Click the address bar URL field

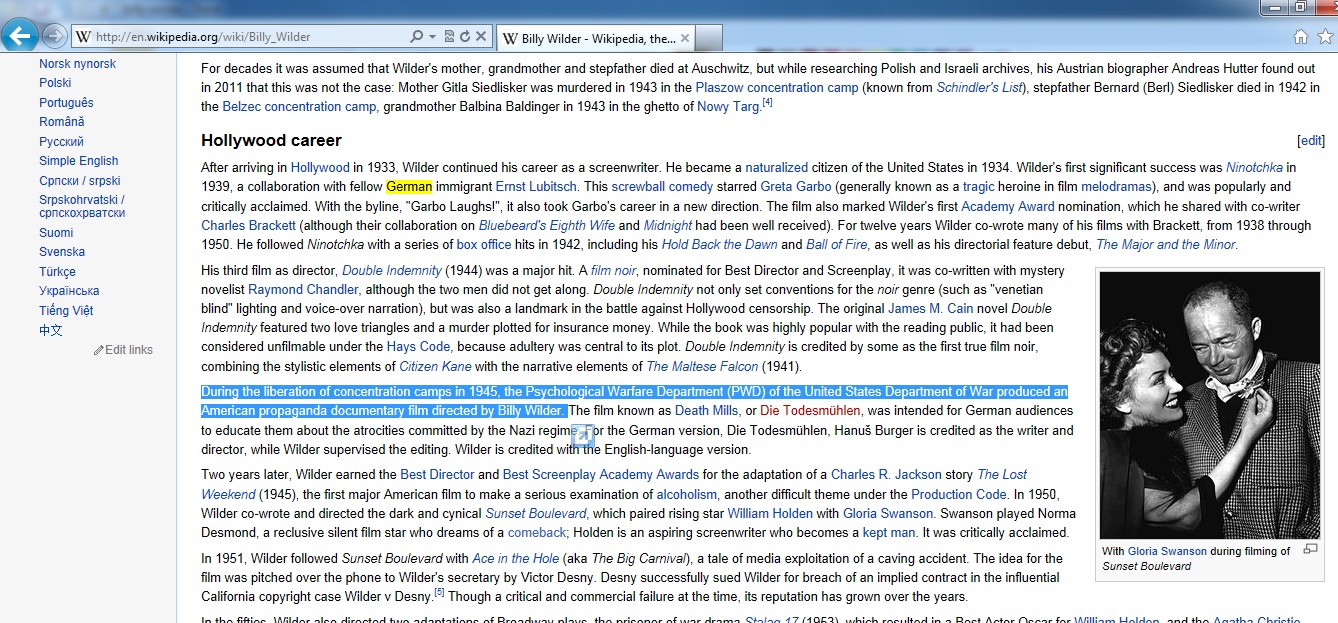[x=240, y=37]
